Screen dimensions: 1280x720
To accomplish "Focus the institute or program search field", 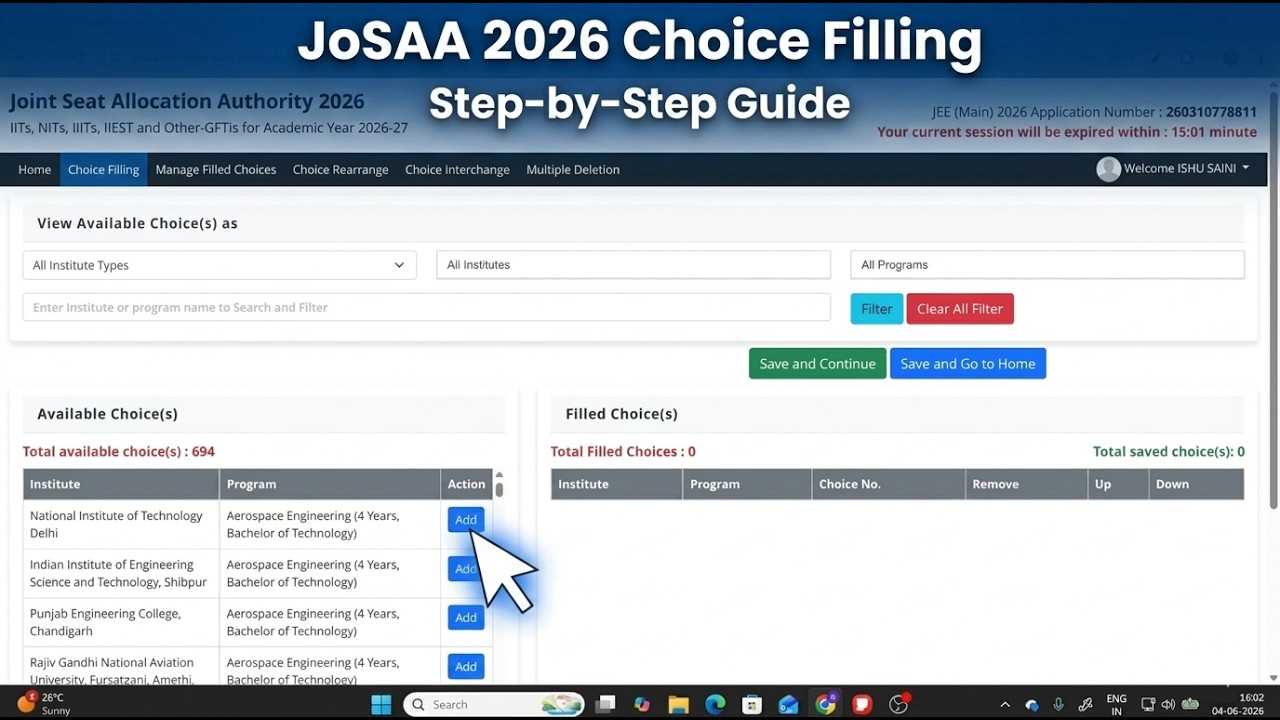I will 427,307.
